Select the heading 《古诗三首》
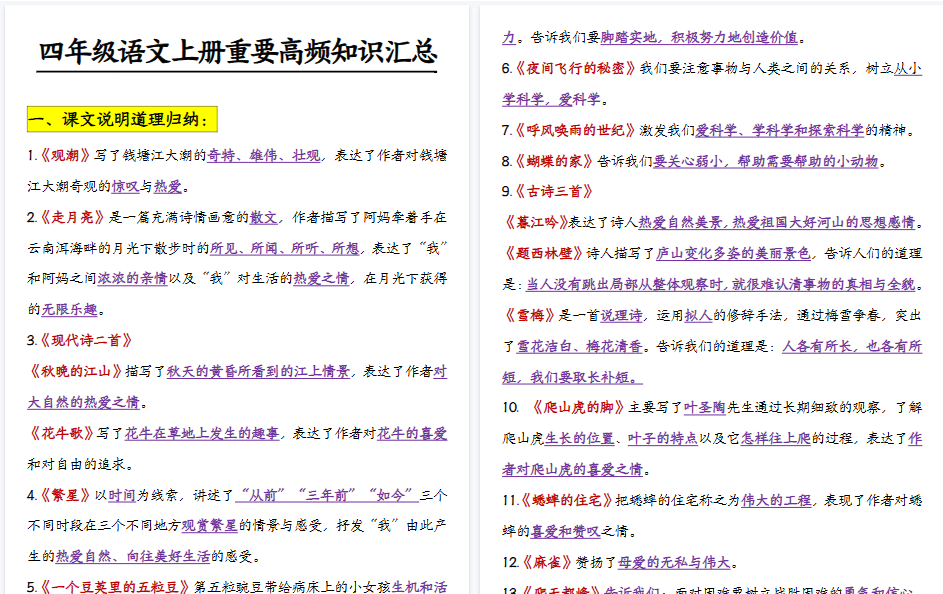The height and width of the screenshot is (594, 943). 552,190
